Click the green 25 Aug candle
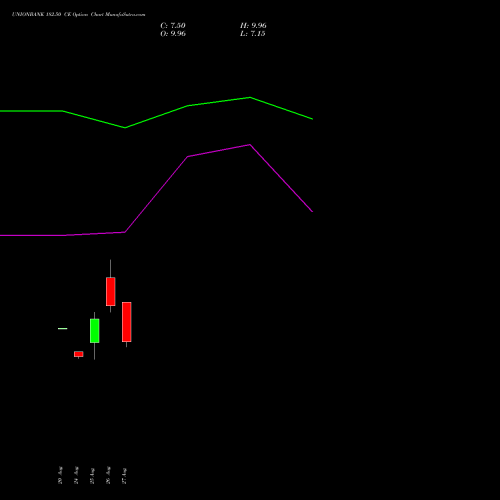The height and width of the screenshot is (500, 500). [x=95, y=331]
